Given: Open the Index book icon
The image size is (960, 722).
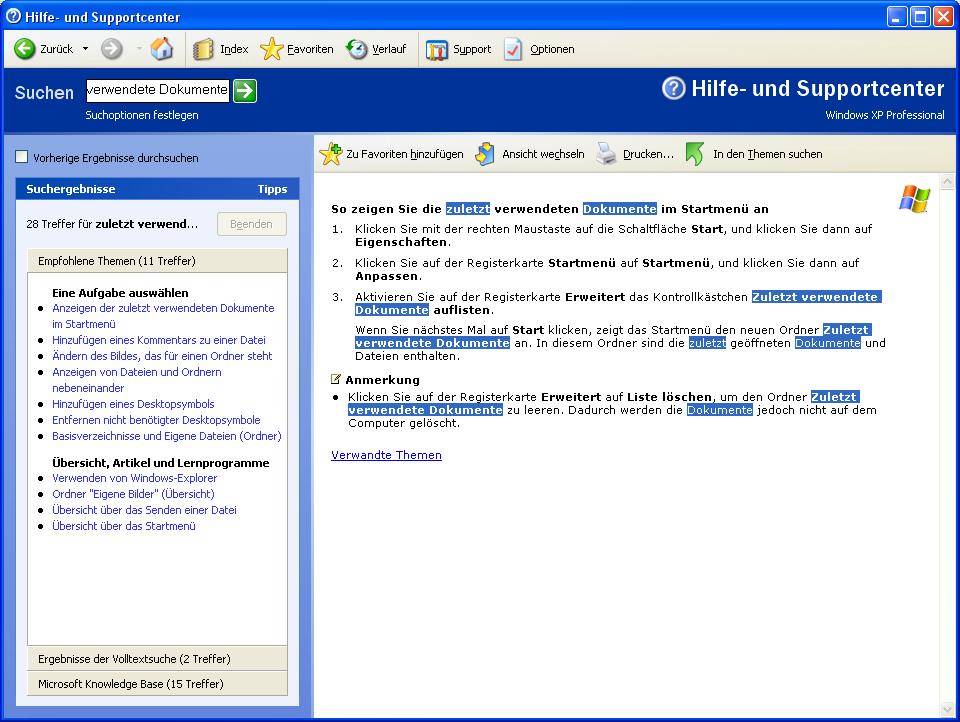Looking at the screenshot, I should tap(204, 49).
